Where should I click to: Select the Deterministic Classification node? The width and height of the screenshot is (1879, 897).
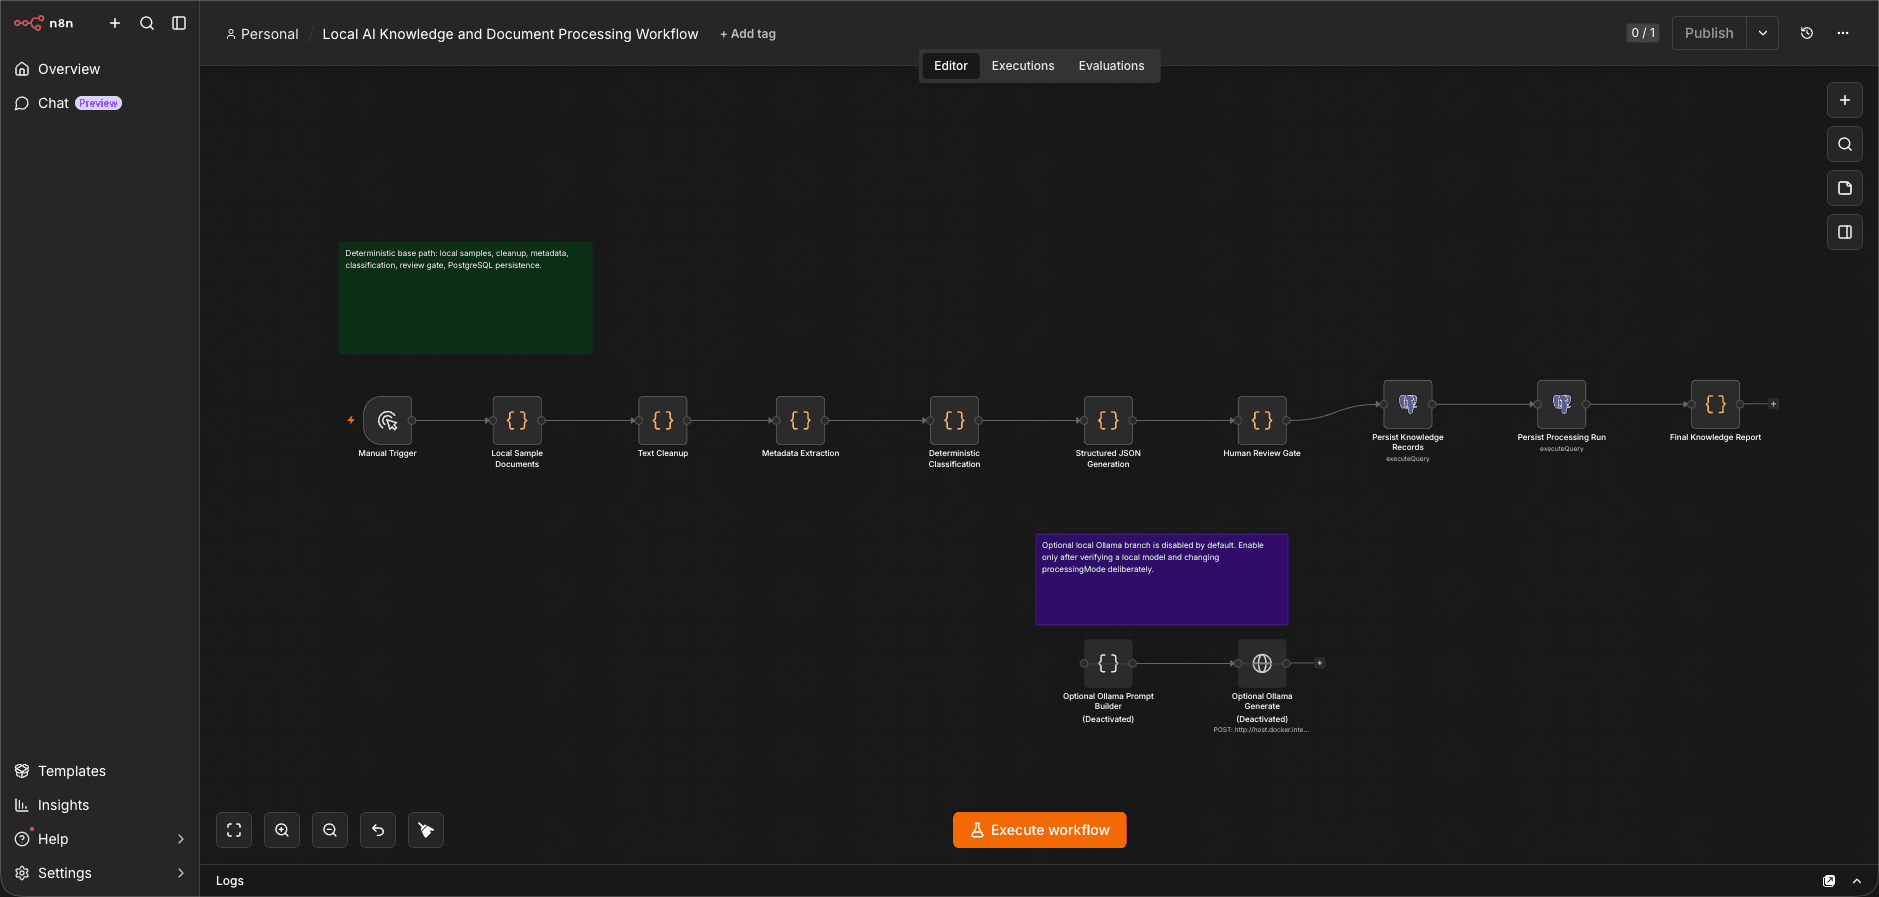pyautogui.click(x=955, y=421)
